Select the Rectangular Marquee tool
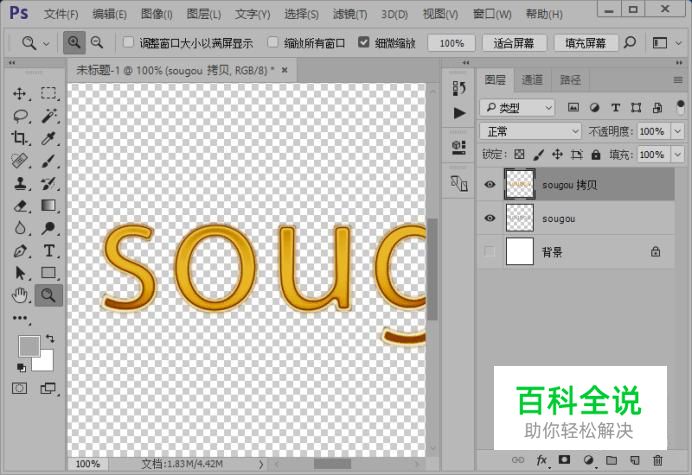Viewport: 692px width, 475px height. click(49, 94)
